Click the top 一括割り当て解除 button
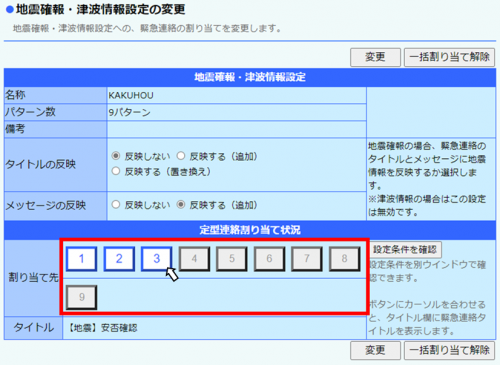Image resolution: width=500 pixels, height=365 pixels. tap(449, 57)
